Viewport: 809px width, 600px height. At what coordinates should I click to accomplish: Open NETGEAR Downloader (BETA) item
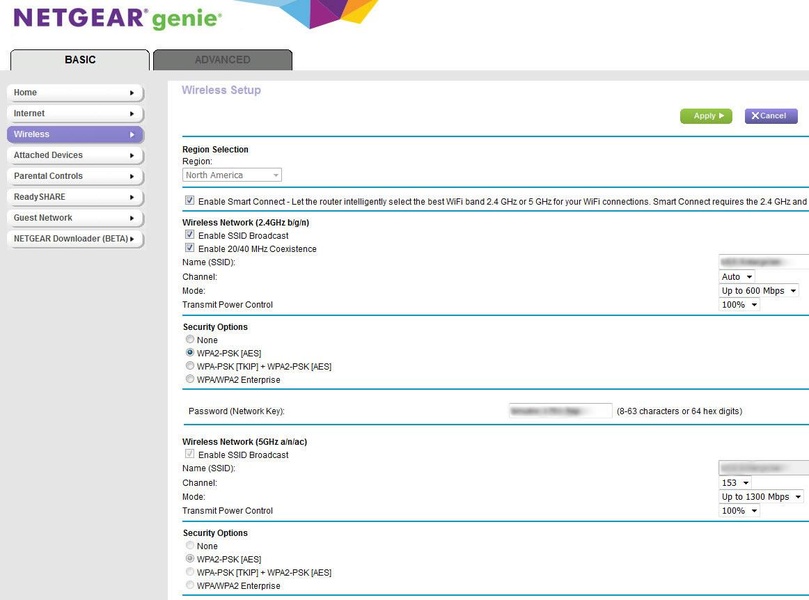pos(75,239)
